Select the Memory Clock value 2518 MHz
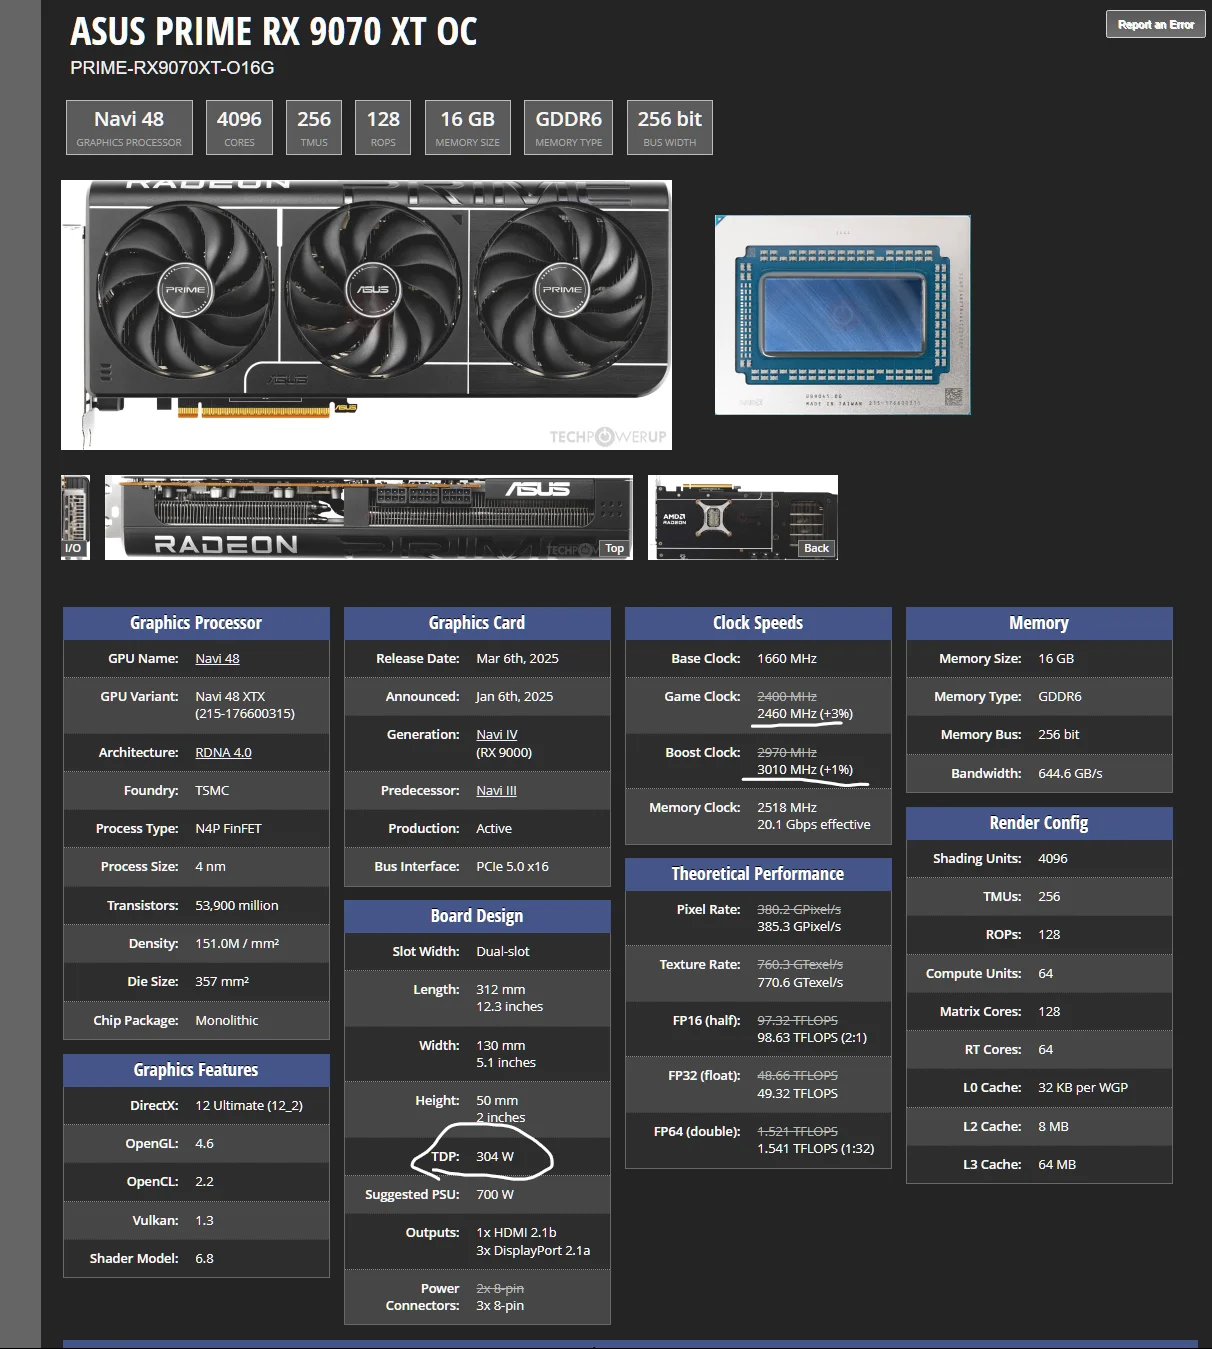This screenshot has height=1349, width=1212. [x=787, y=807]
